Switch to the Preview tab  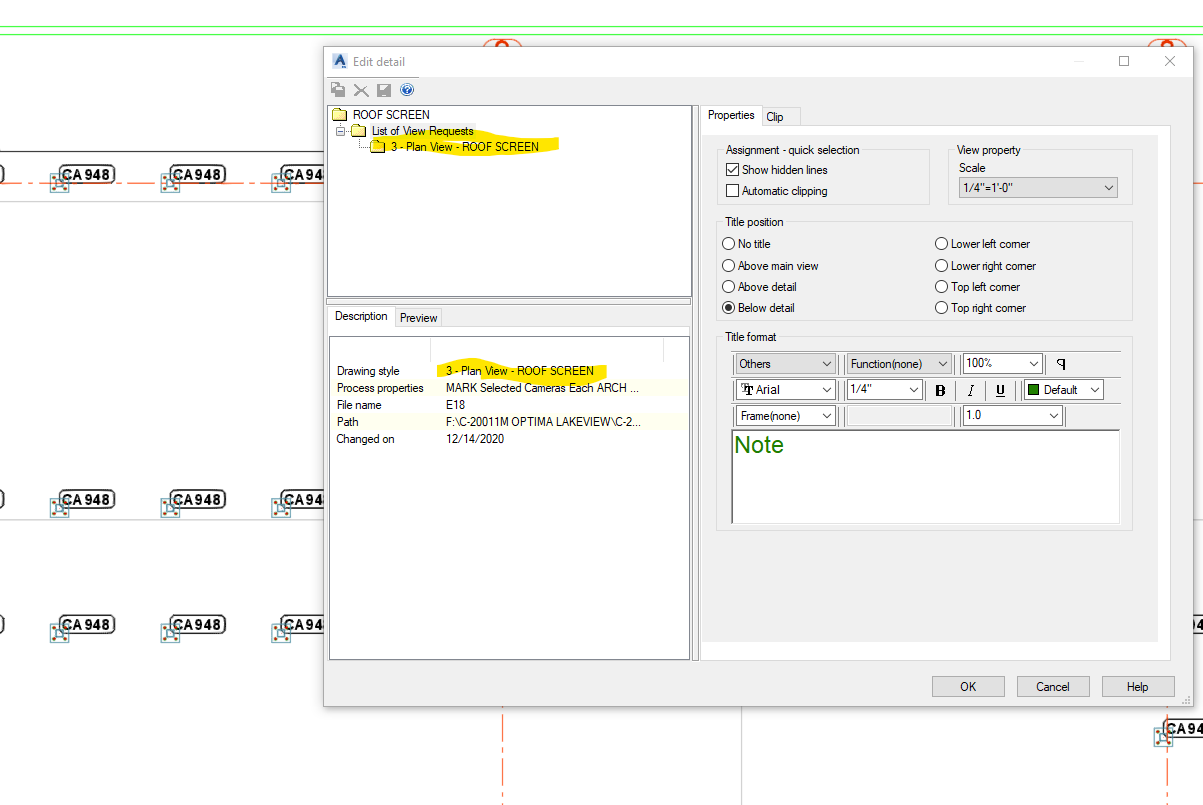(x=418, y=317)
